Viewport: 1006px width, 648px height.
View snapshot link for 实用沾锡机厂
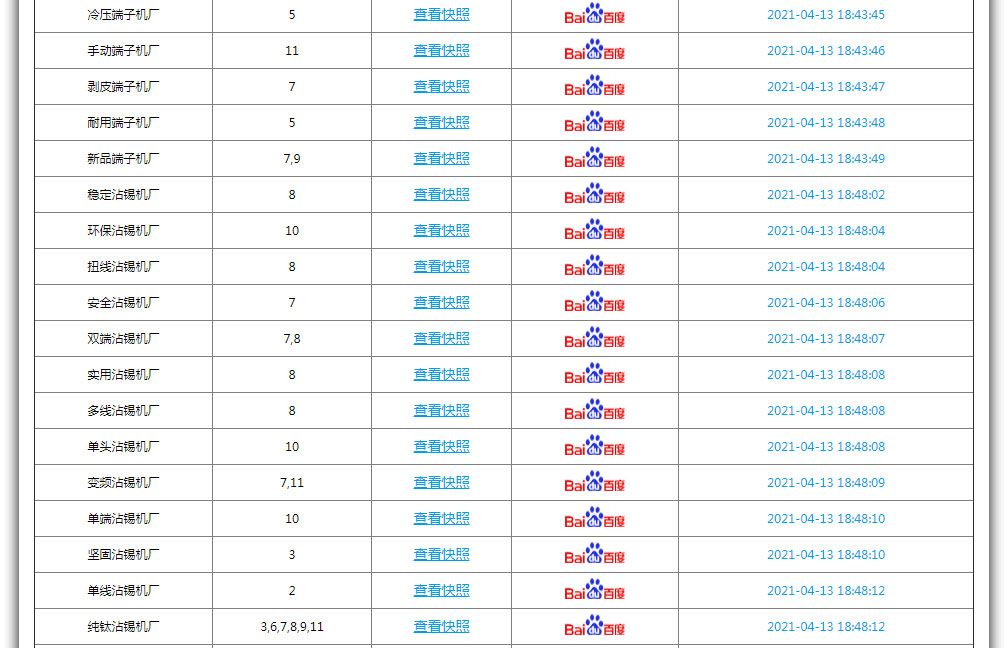[x=441, y=374]
